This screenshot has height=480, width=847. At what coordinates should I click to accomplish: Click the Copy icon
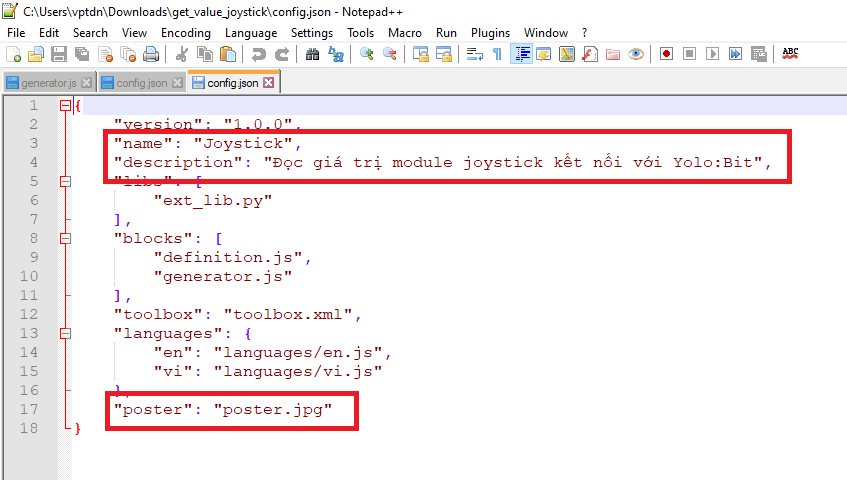pos(205,54)
